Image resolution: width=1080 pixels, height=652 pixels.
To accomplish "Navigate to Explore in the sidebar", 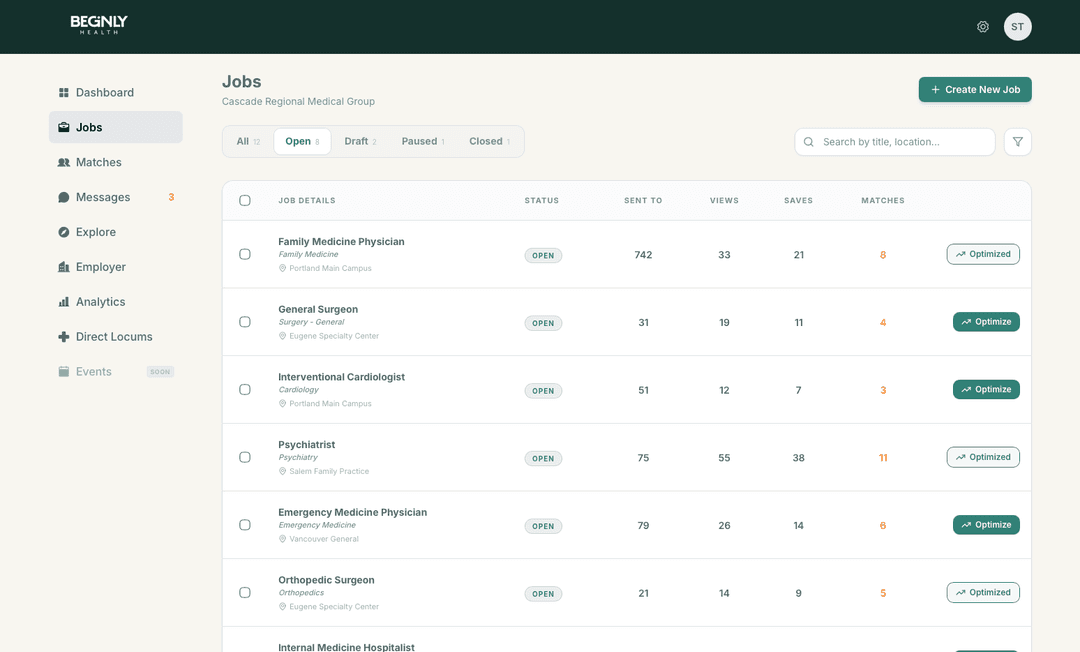I will click(95, 232).
